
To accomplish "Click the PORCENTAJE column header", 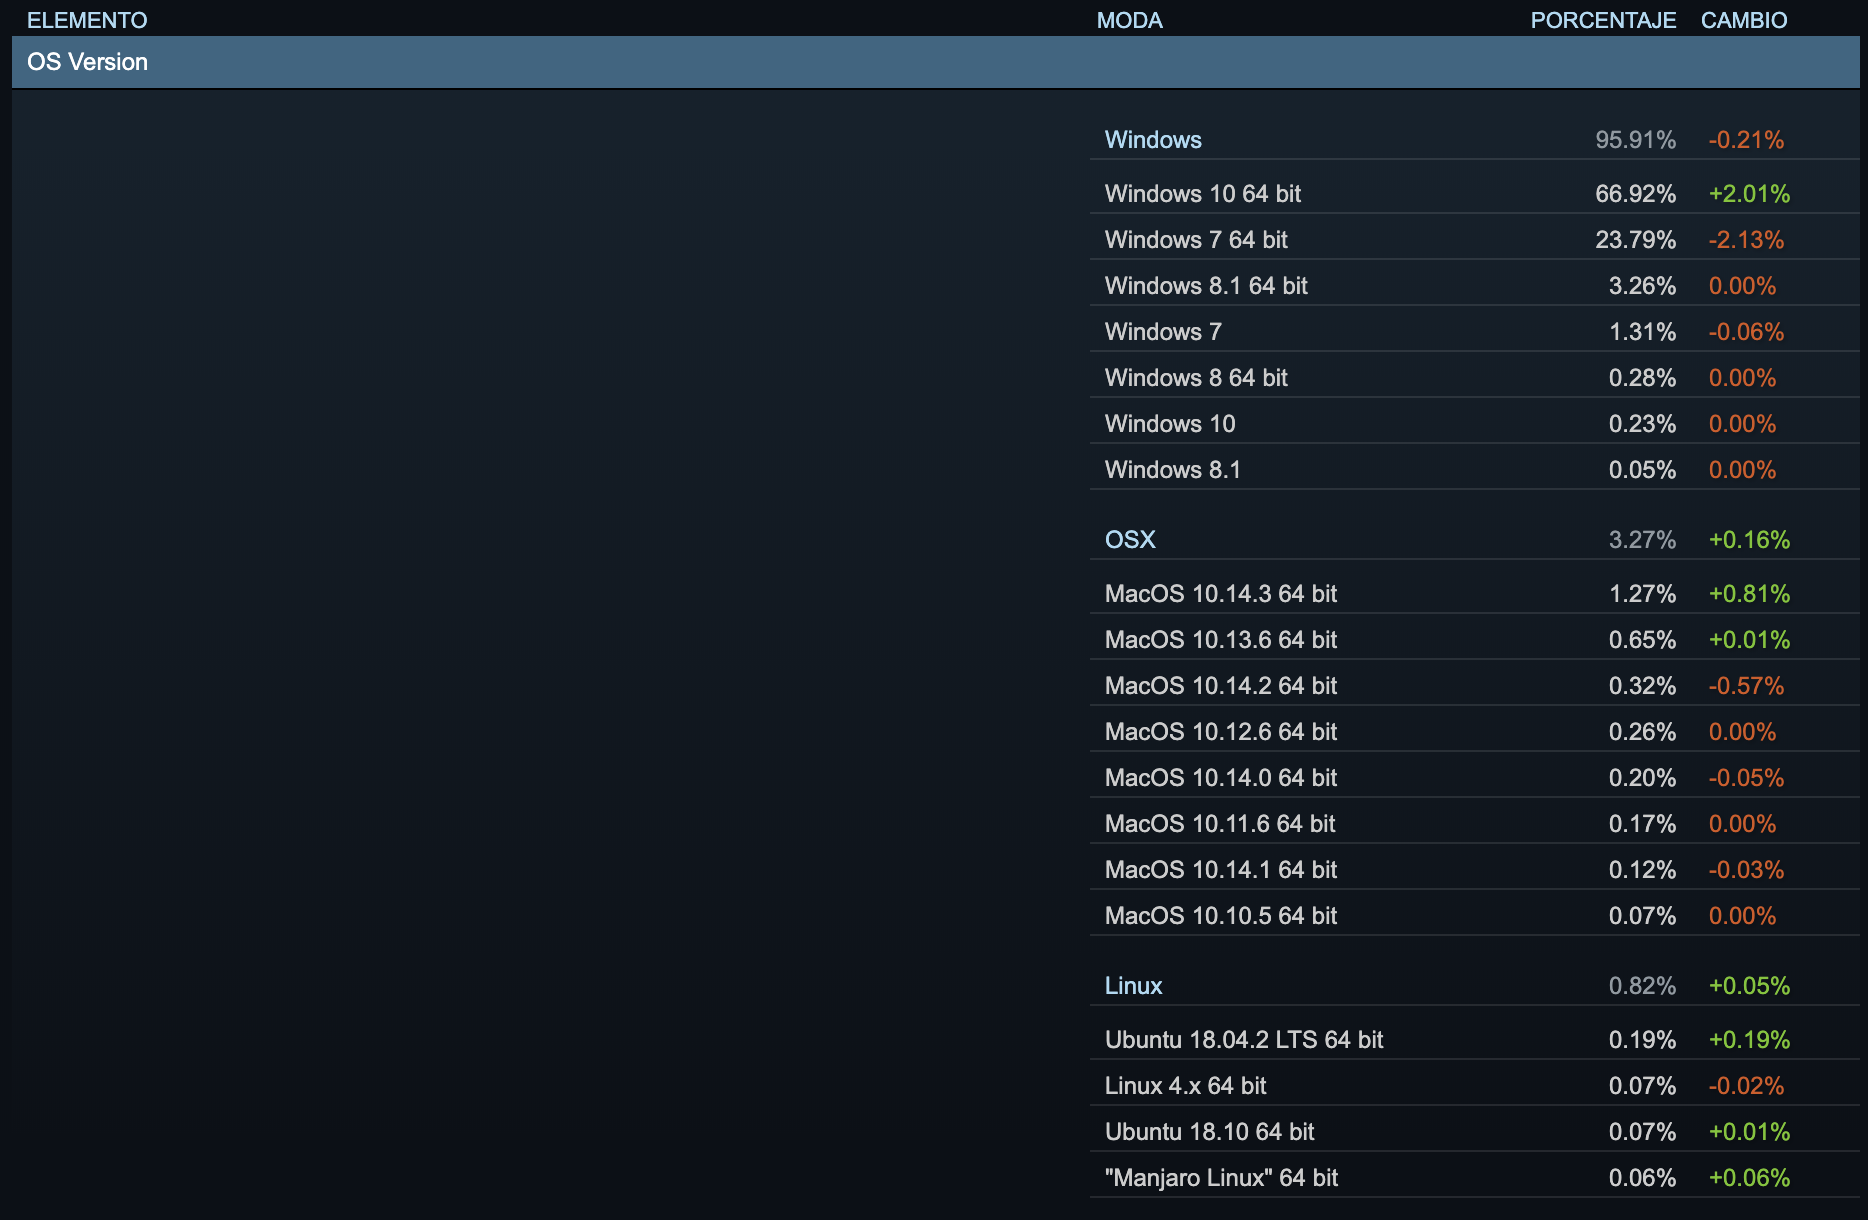I will pos(1603,20).
